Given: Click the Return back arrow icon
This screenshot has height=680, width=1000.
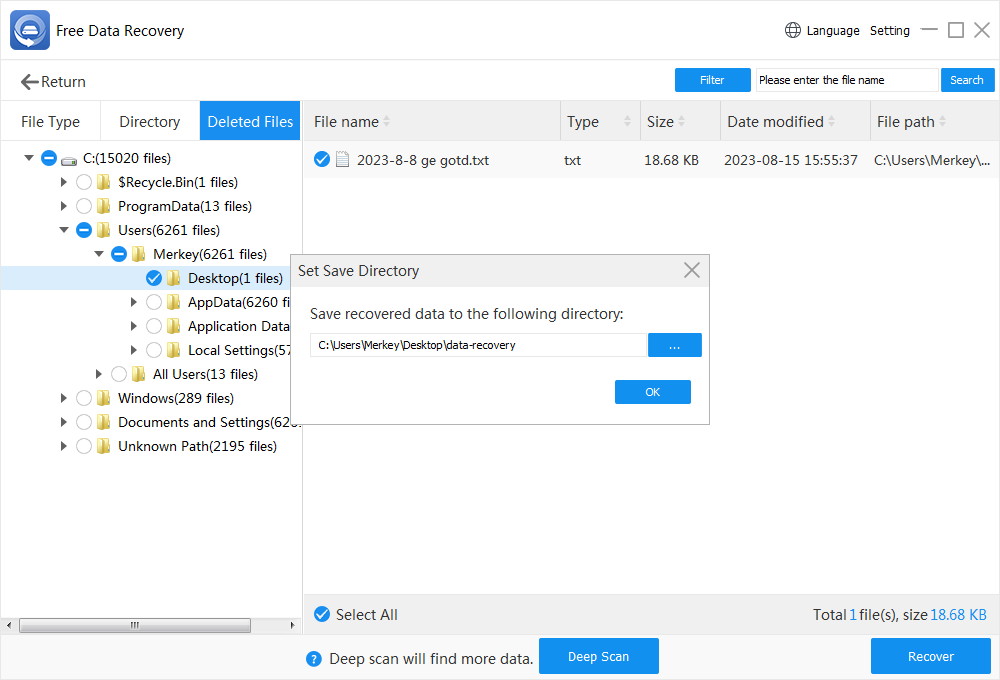Looking at the screenshot, I should click(29, 82).
